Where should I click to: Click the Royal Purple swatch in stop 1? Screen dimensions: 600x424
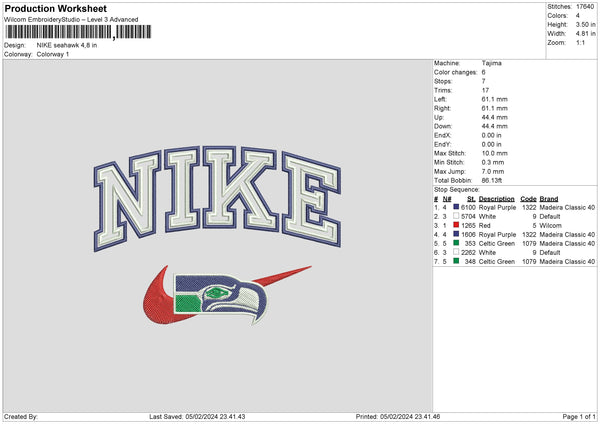coord(456,207)
